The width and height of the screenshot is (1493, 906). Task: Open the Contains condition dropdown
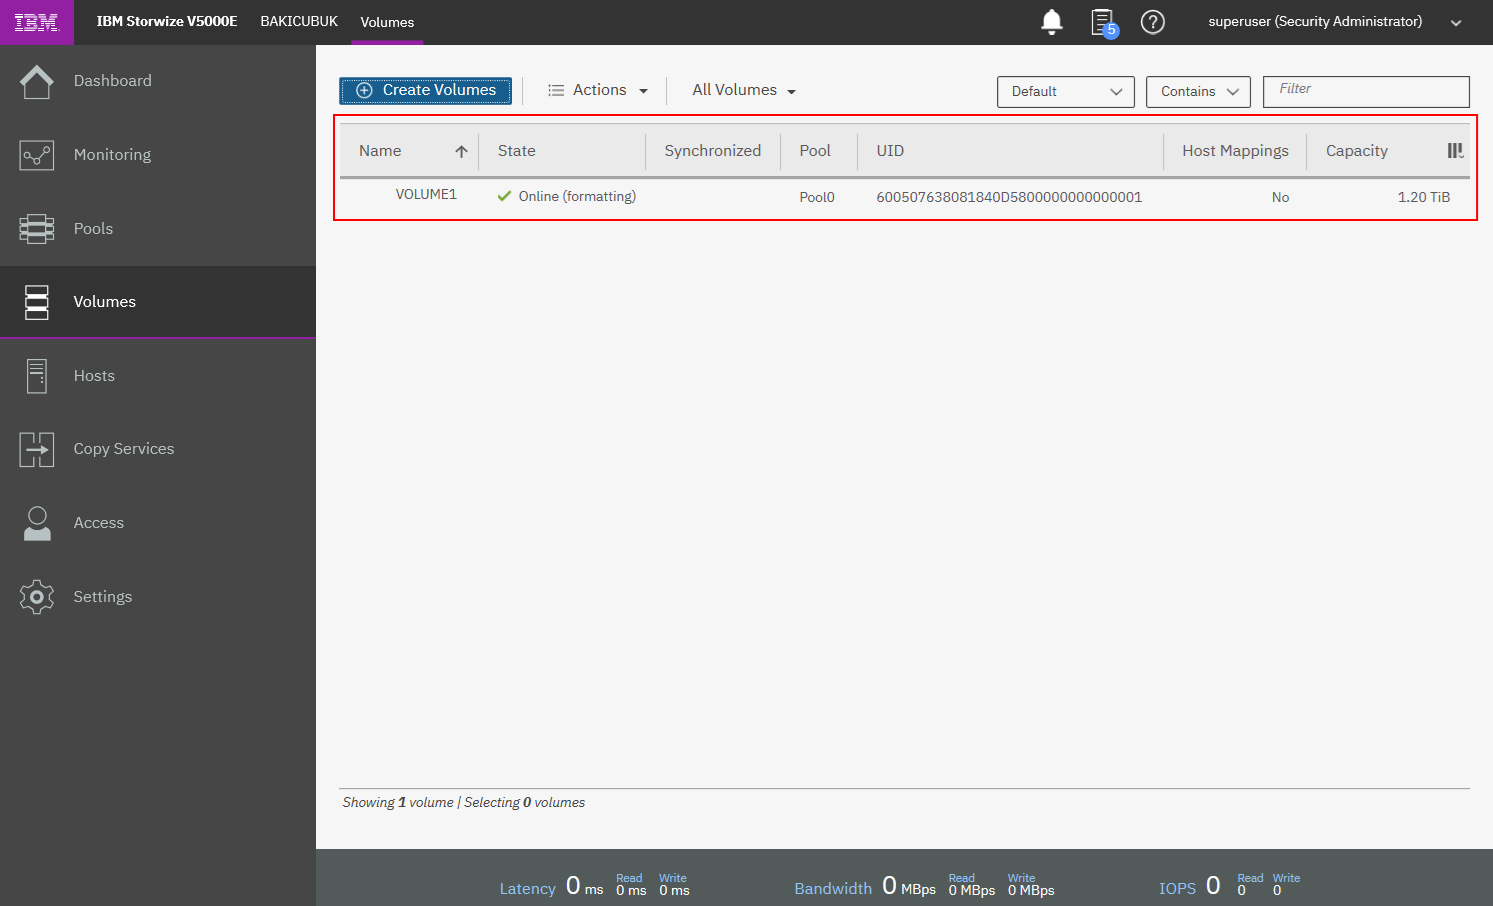[x=1198, y=92]
